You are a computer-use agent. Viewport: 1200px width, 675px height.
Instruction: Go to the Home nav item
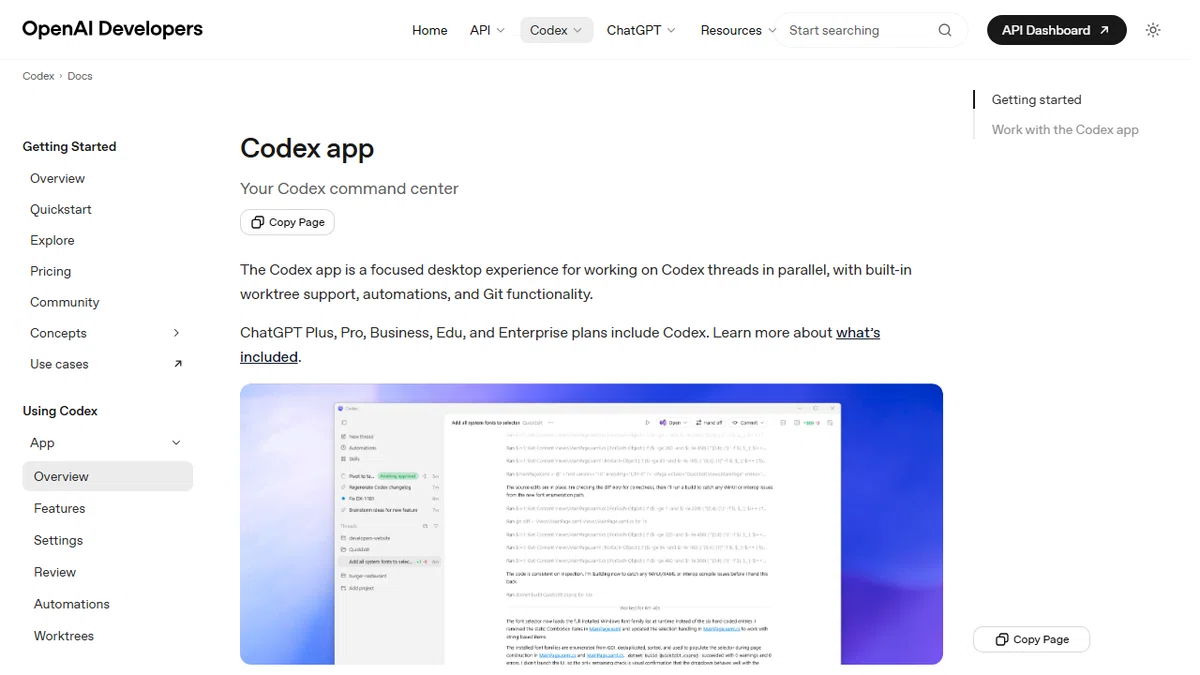pos(430,30)
